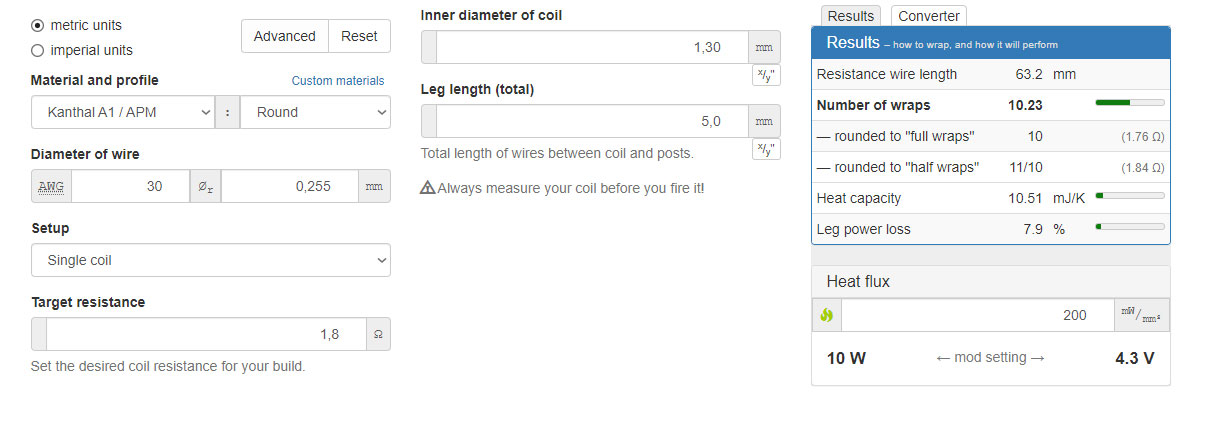Open the Round wire profile dropdown

click(315, 113)
